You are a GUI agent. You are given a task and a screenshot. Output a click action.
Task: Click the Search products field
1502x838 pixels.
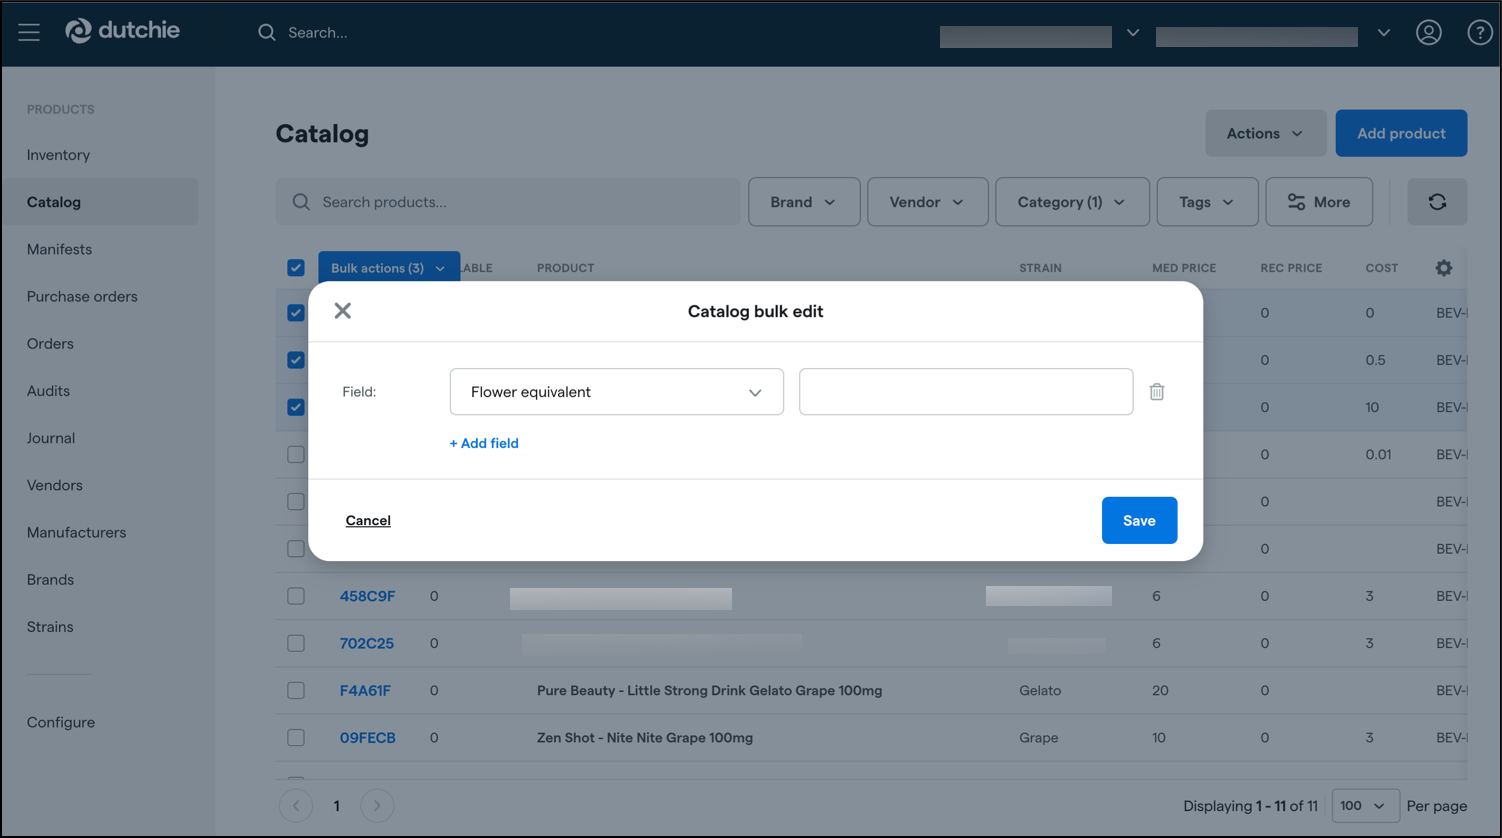pyautogui.click(x=508, y=202)
